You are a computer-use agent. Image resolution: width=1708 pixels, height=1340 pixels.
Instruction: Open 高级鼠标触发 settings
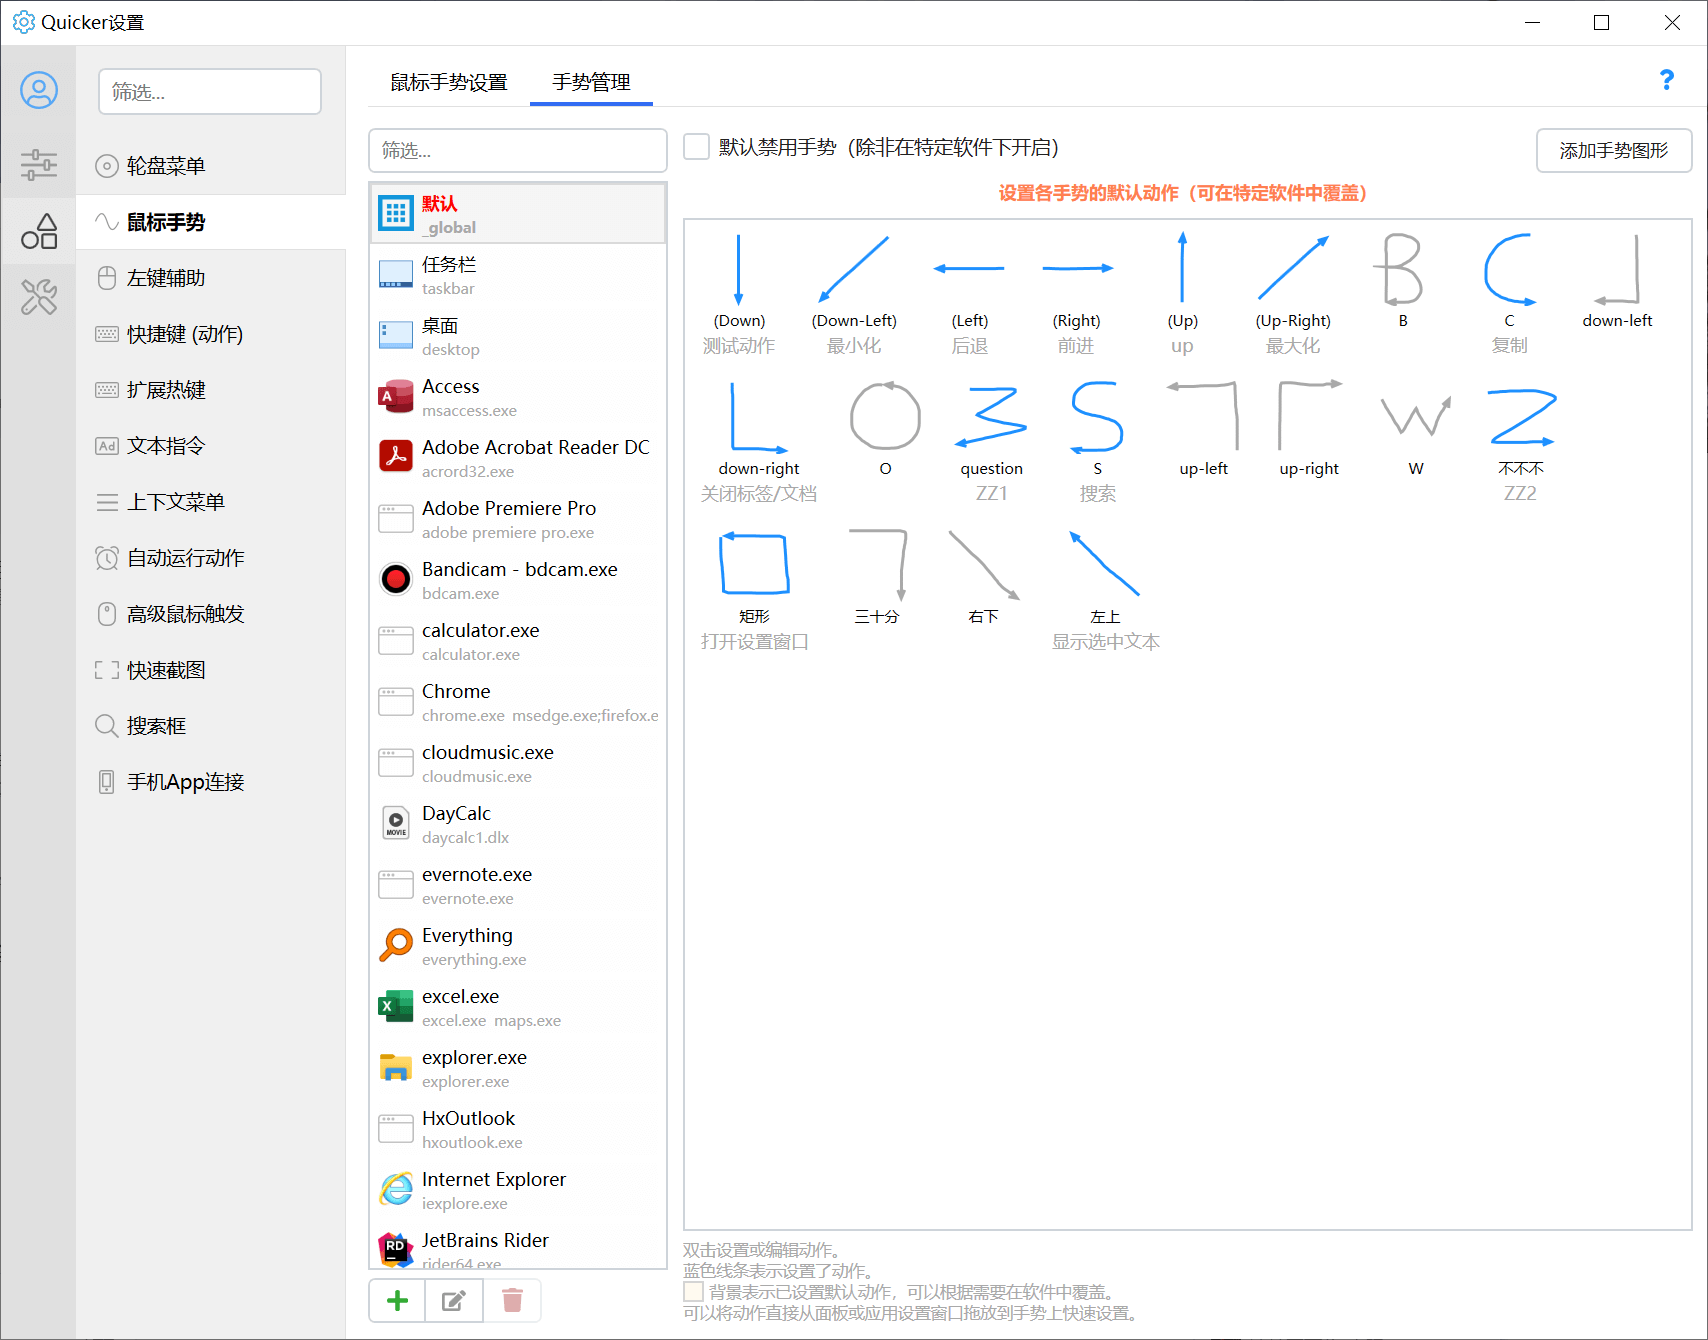pyautogui.click(x=211, y=614)
